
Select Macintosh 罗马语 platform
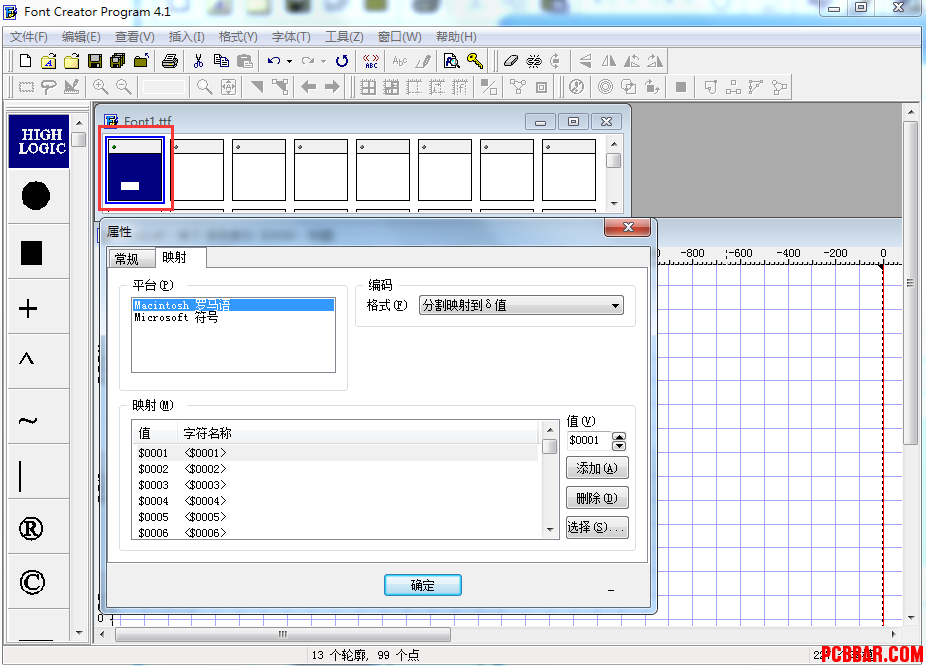tap(233, 305)
